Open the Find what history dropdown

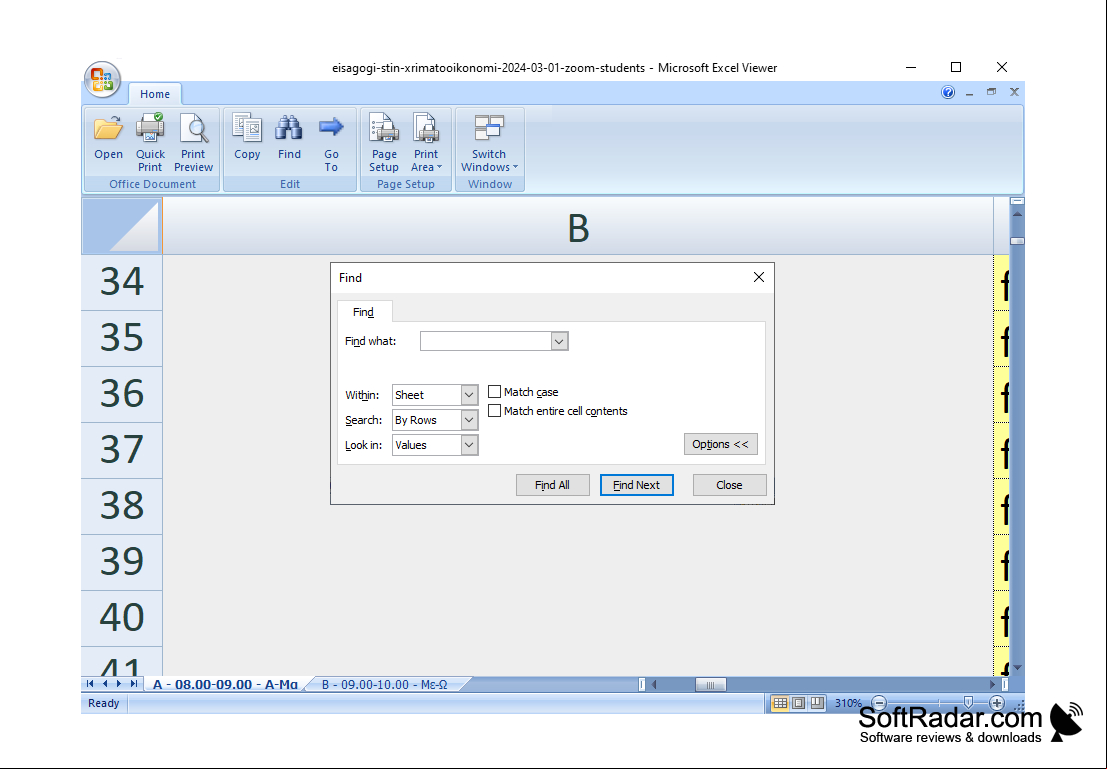point(559,341)
